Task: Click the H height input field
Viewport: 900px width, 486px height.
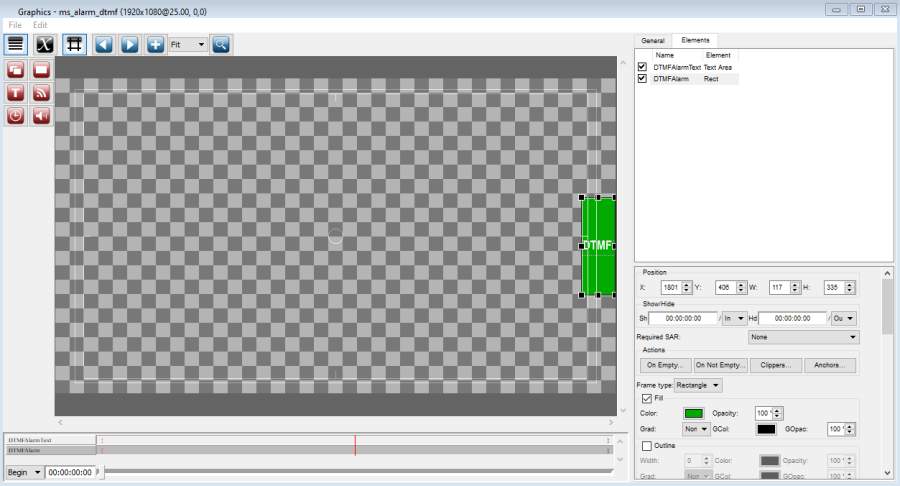Action: coord(833,287)
